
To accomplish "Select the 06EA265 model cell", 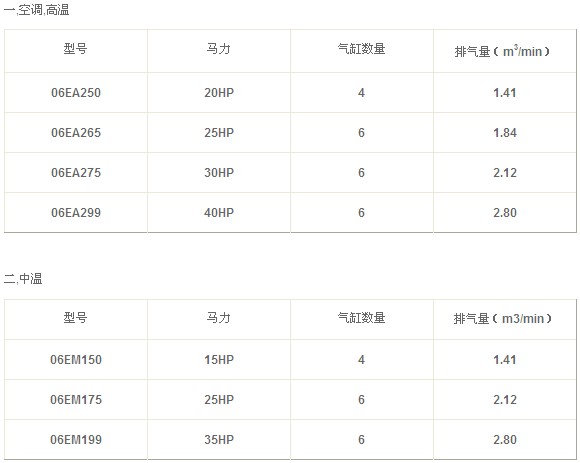I will (x=76, y=132).
